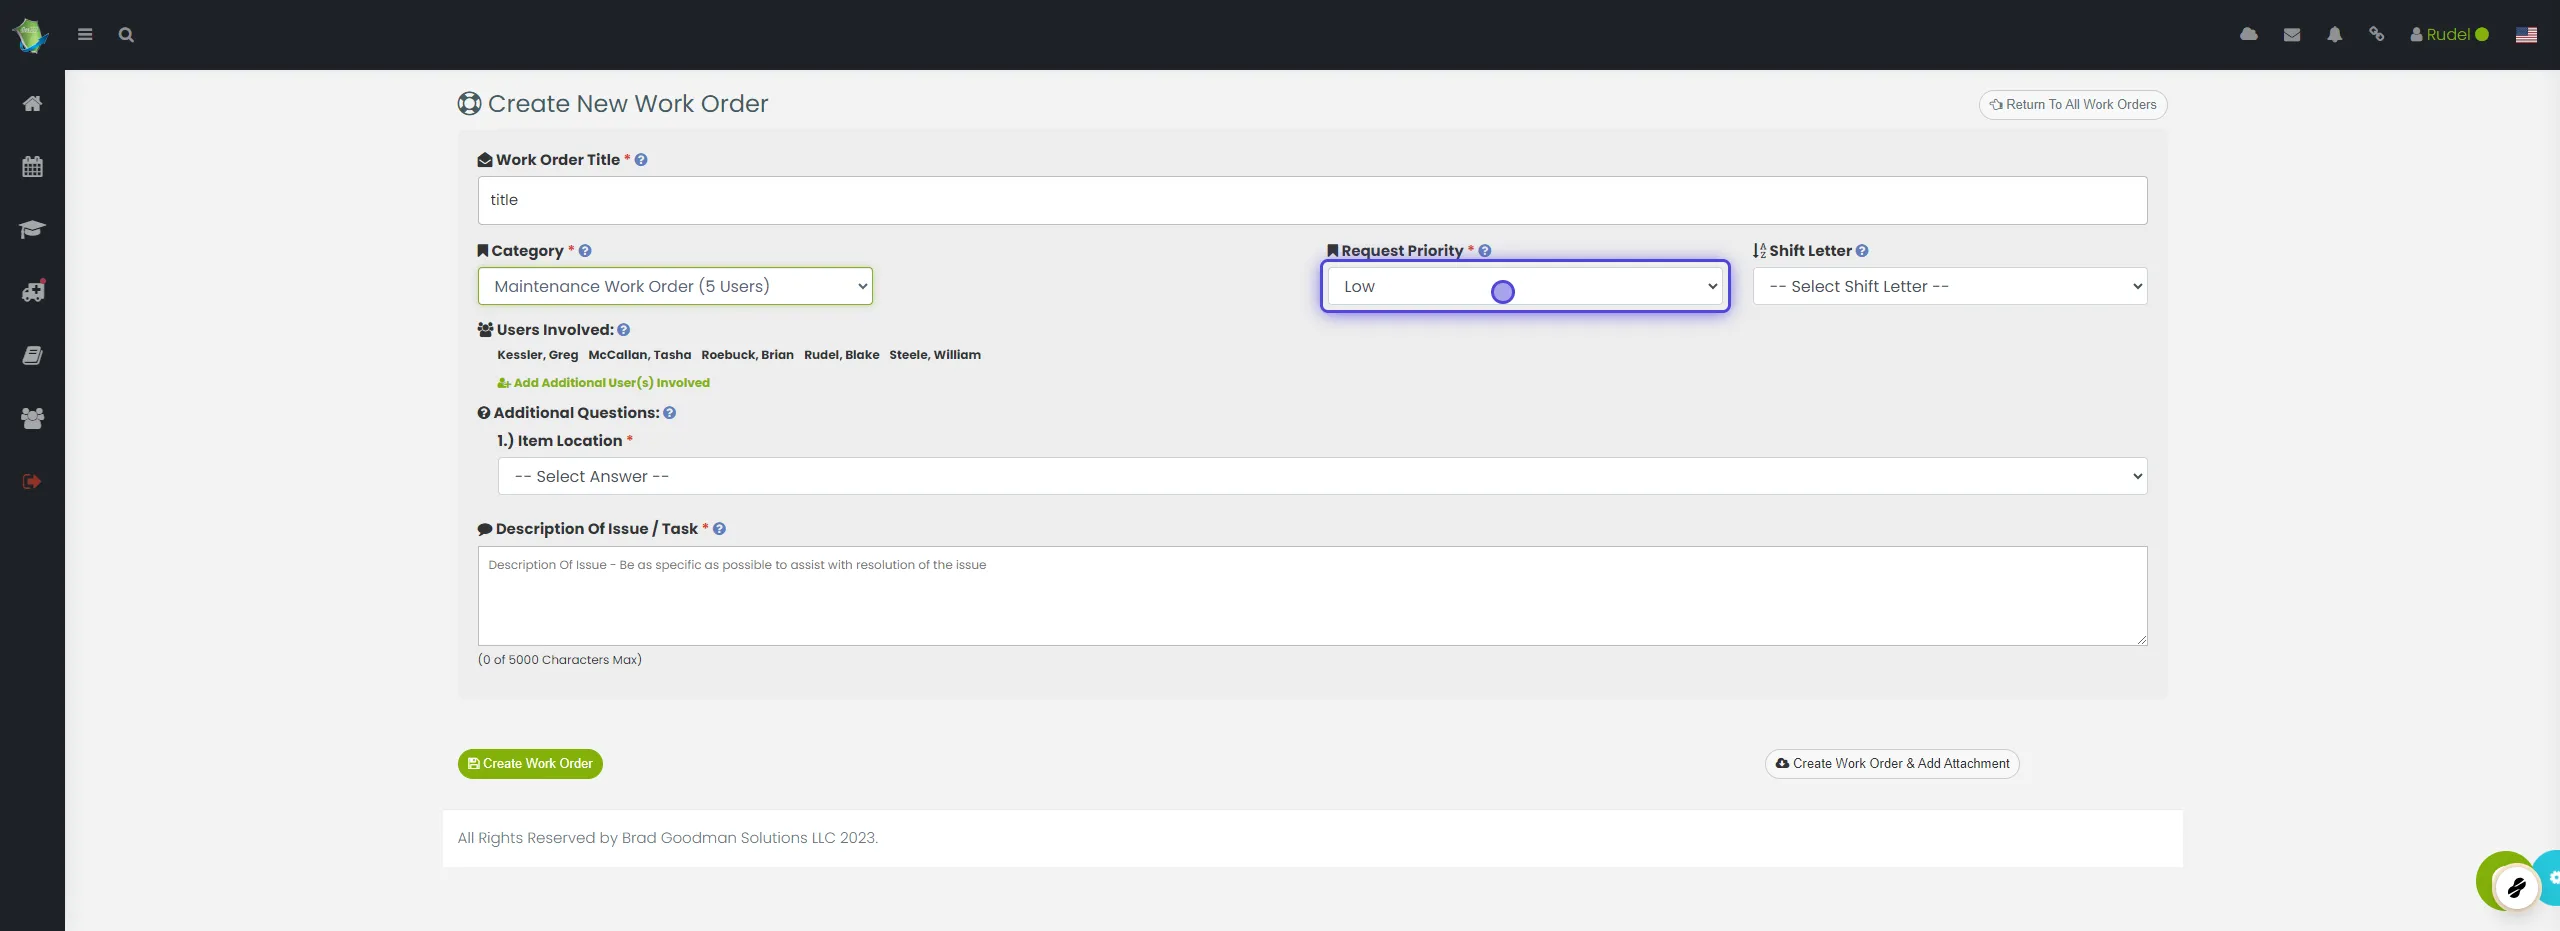Click help icon next to Category label
Image resolution: width=2560 pixels, height=931 pixels.
pos(585,251)
